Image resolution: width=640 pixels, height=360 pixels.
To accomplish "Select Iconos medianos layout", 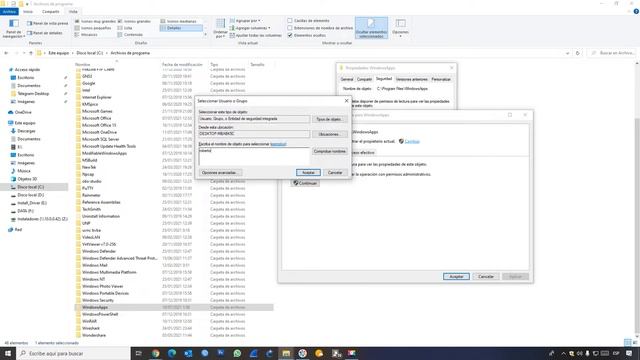I will 178,21.
